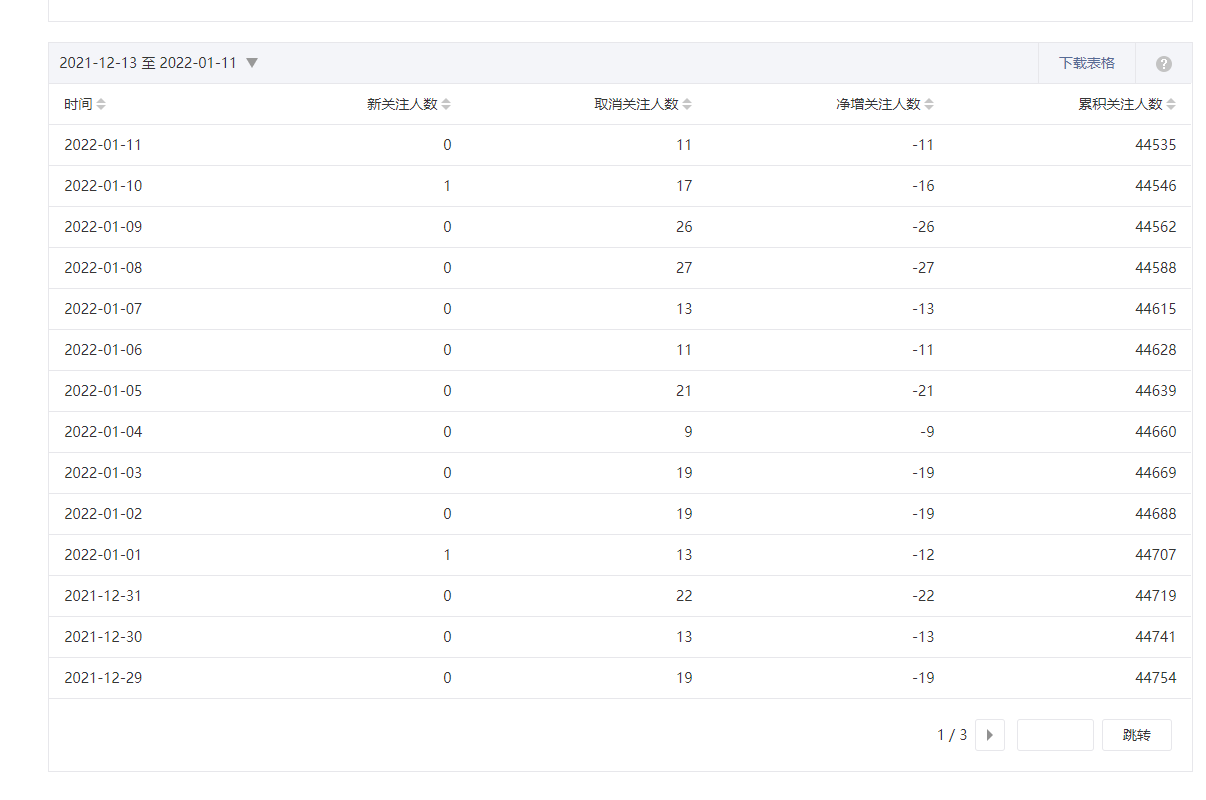Screen dimensions: 1206x800
Task: Expand the 2021-12-13 至 2022-01-11 date range dropdown
Action: [x=252, y=63]
